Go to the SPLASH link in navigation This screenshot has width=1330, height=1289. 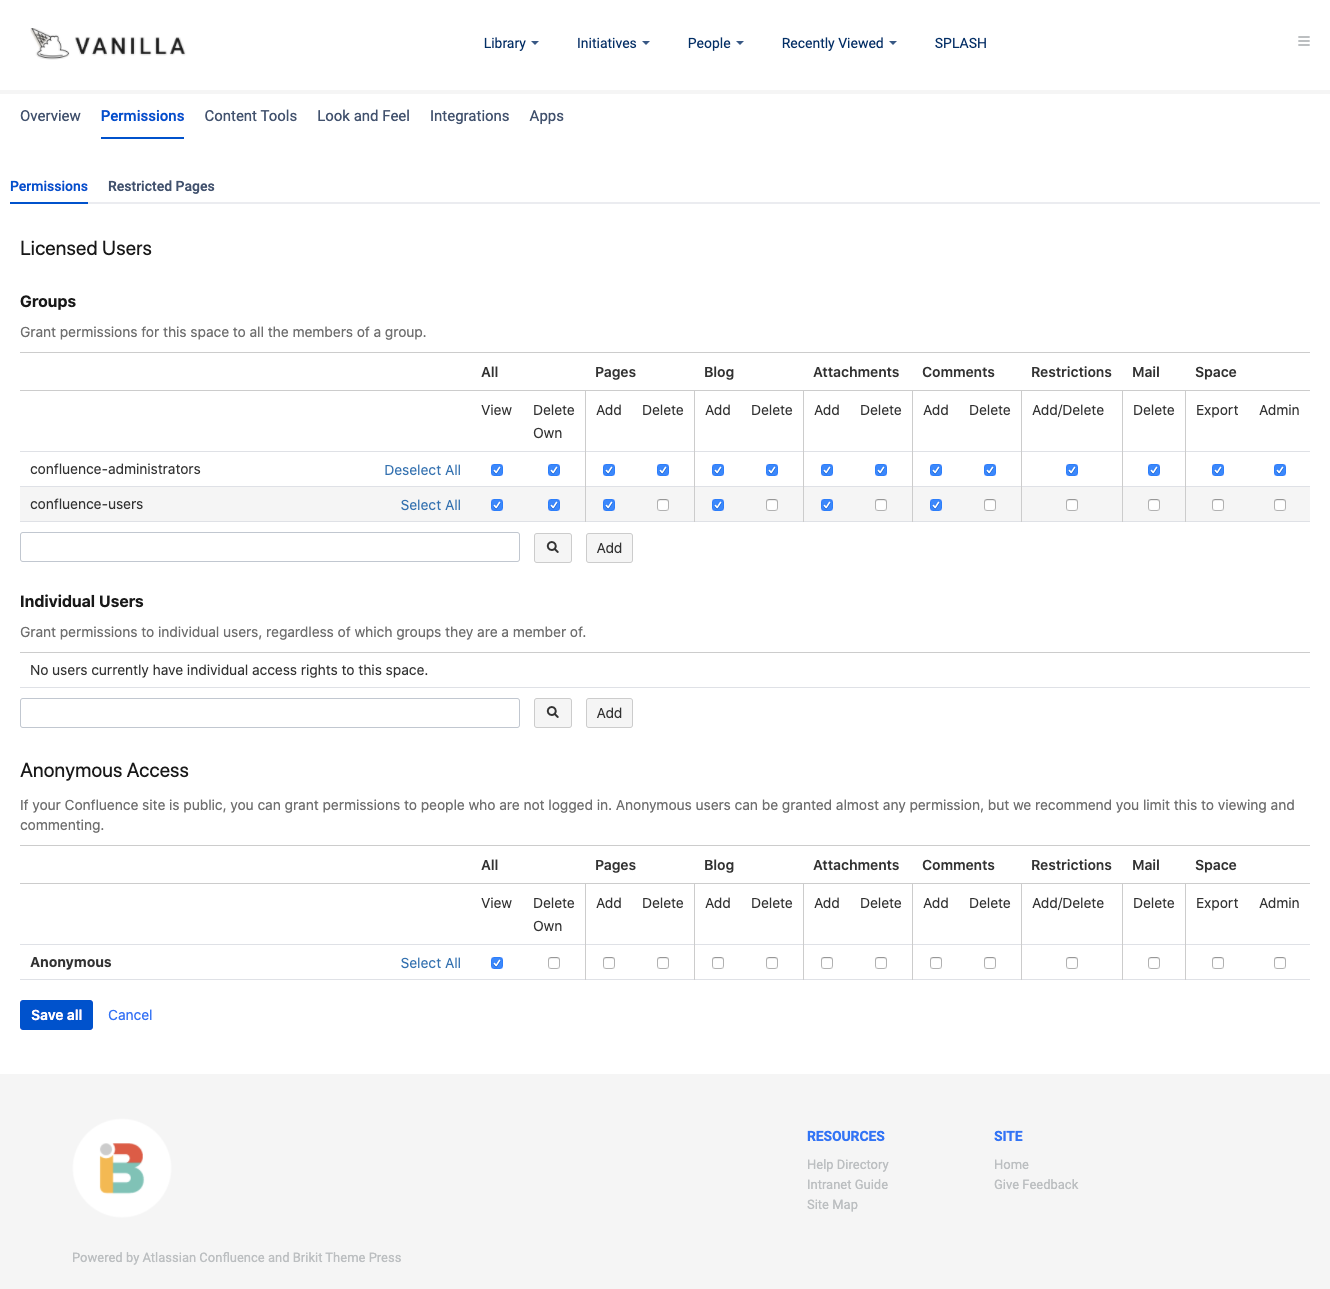[x=960, y=43]
